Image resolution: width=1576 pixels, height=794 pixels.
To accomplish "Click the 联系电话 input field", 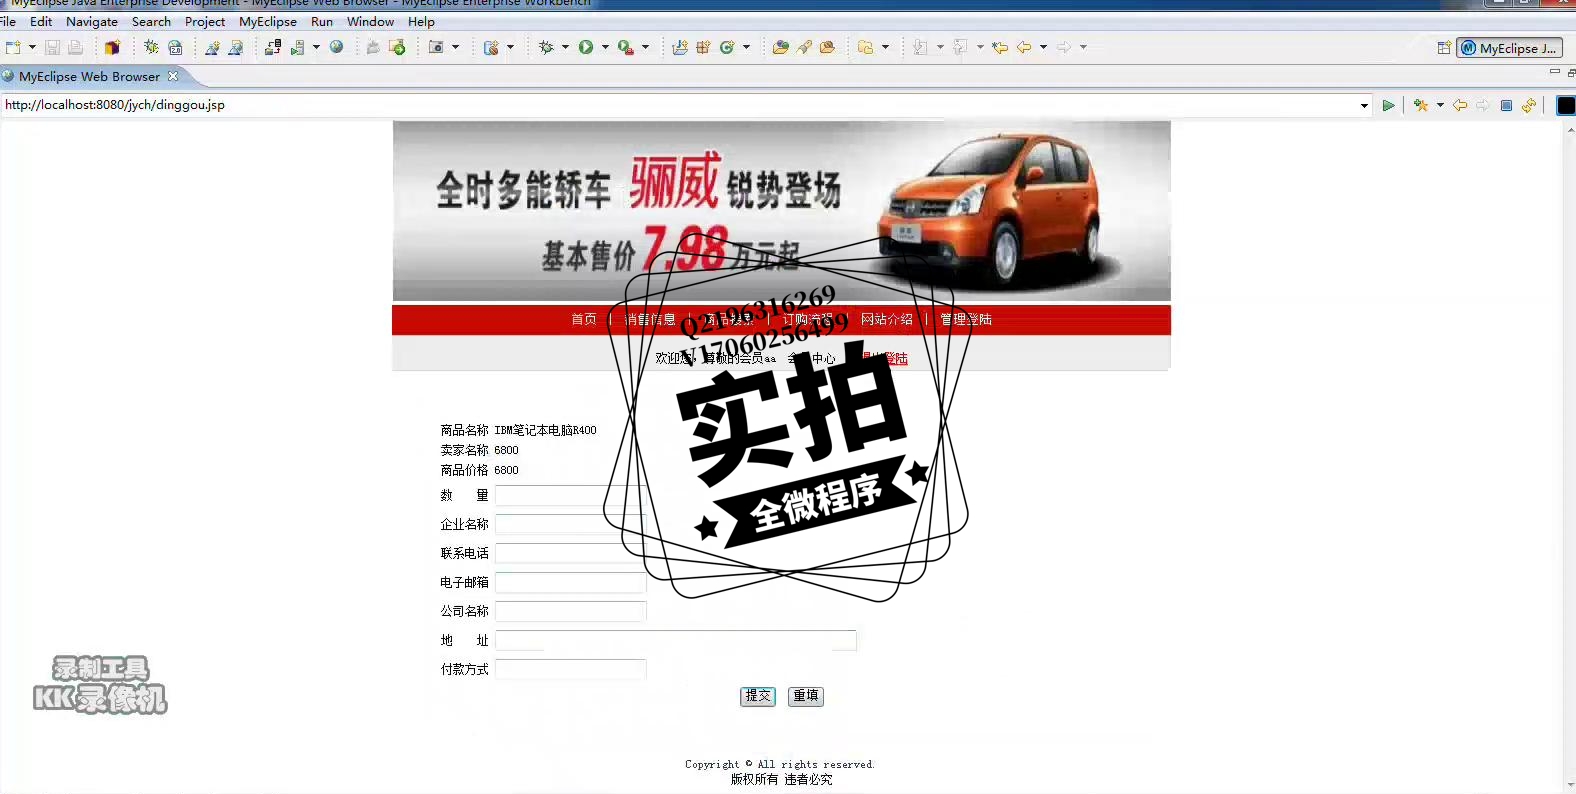I will point(571,553).
